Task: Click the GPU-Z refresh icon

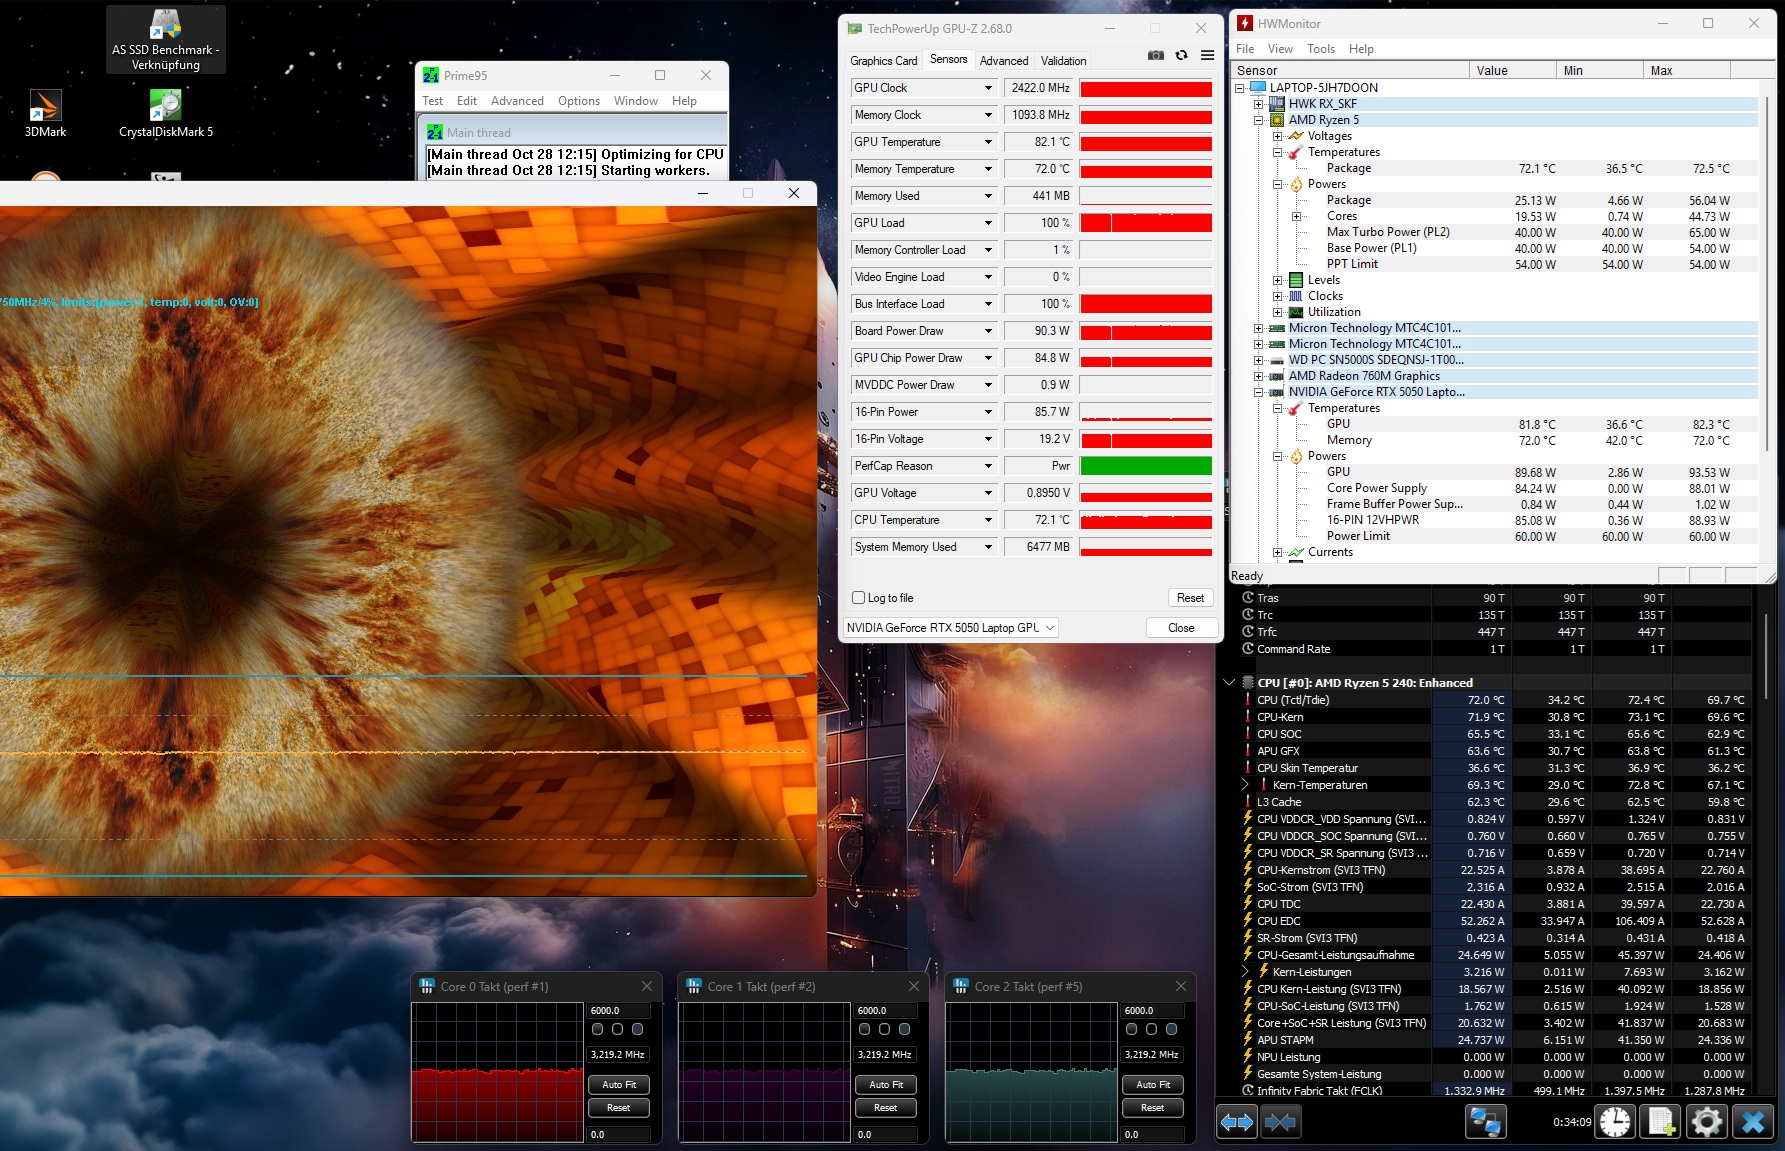Action: pos(1181,56)
